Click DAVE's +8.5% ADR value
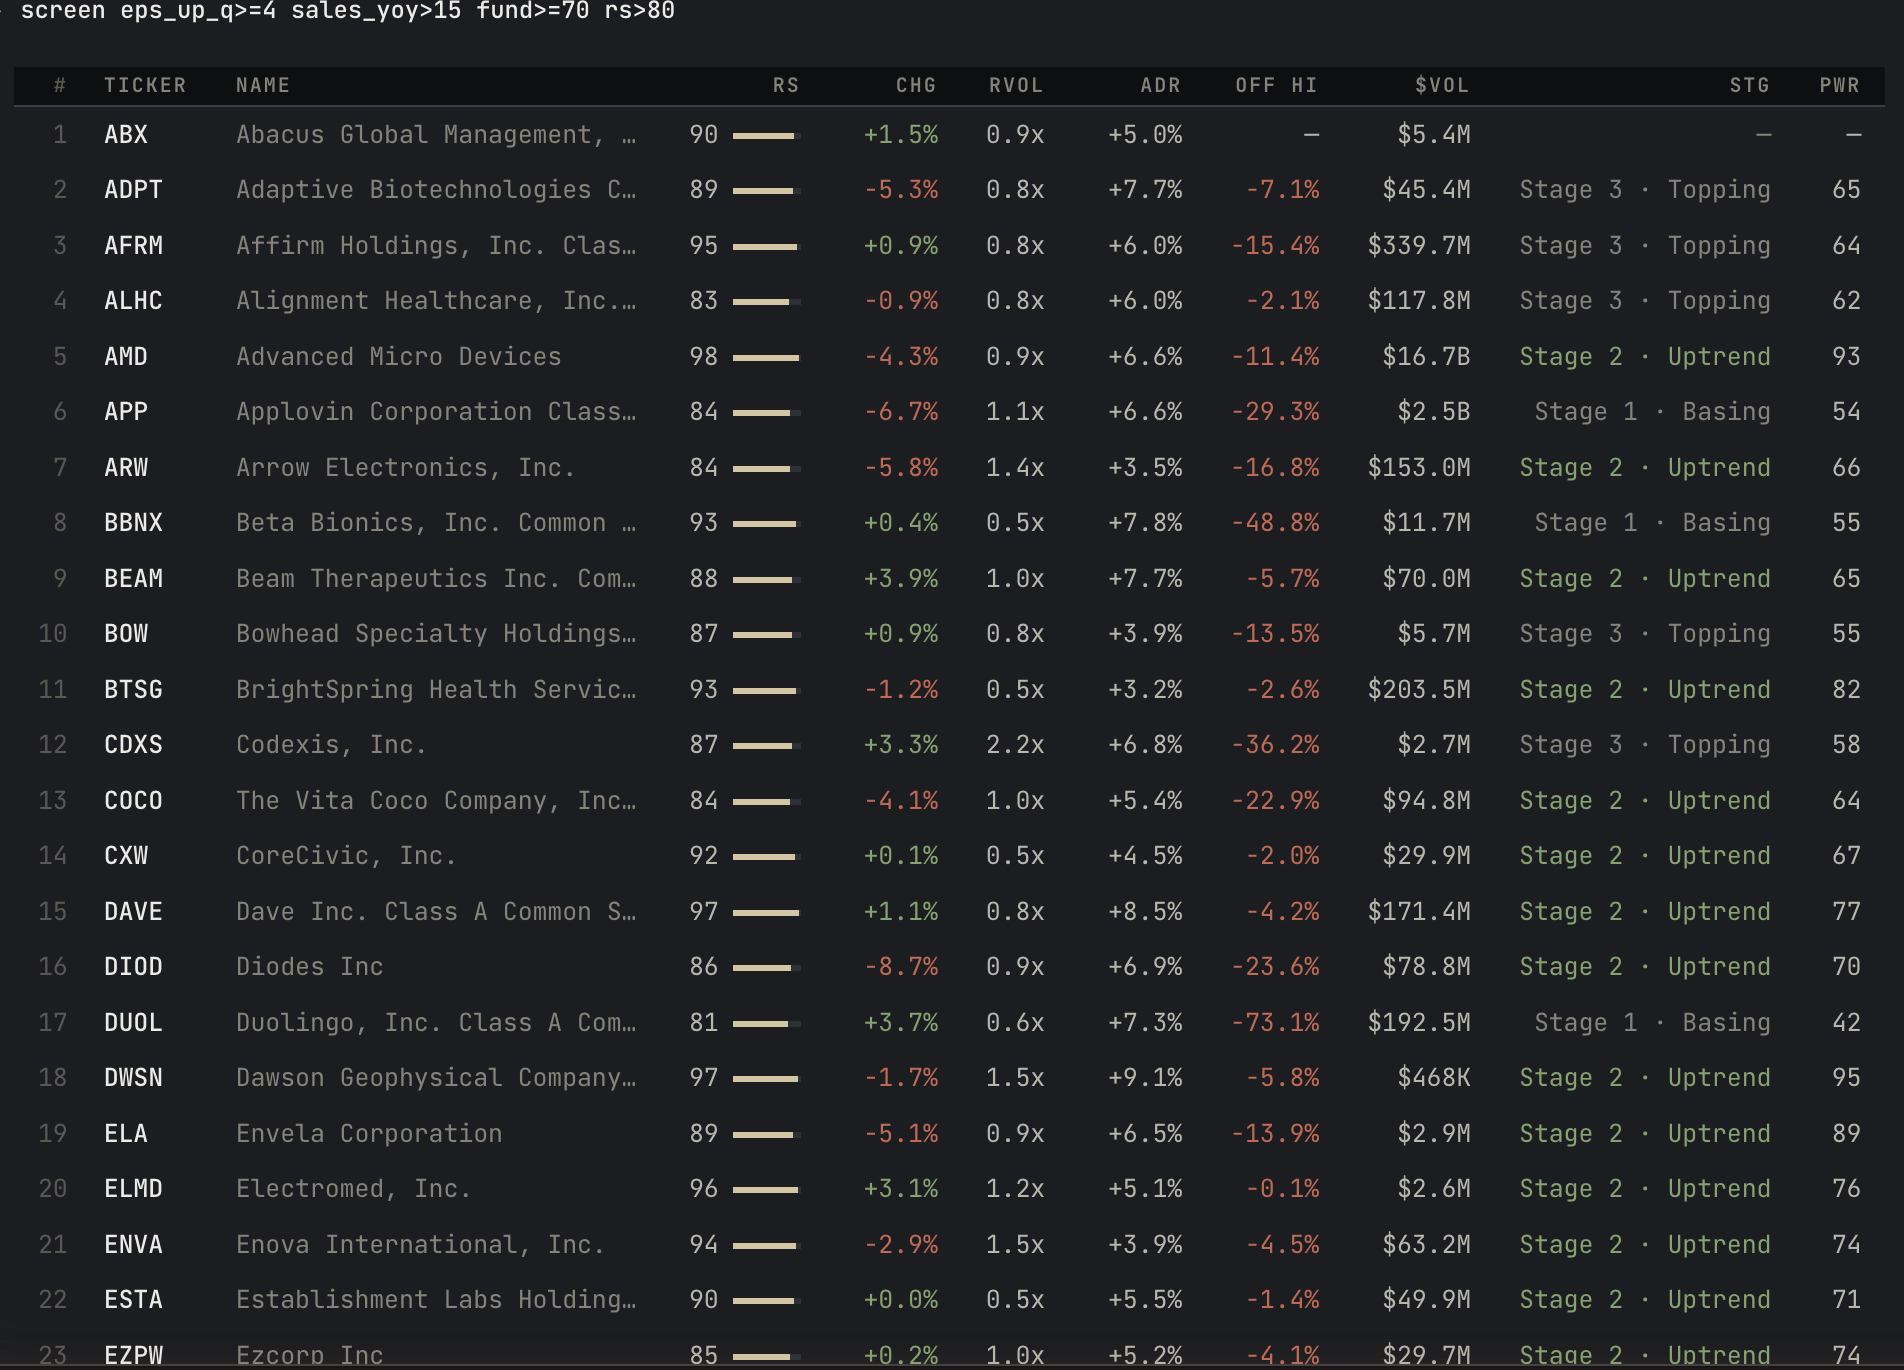 (x=1146, y=912)
